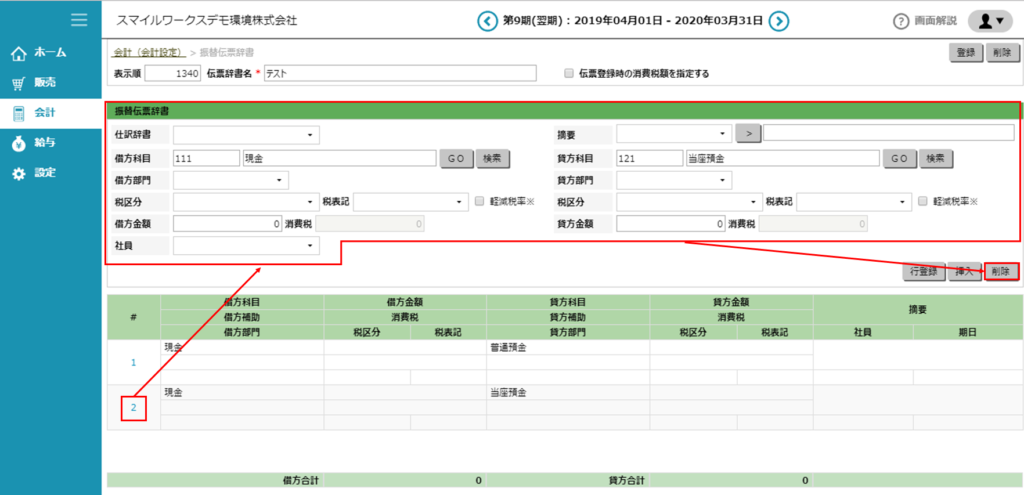Click the accounting calculator icon
Image resolution: width=1024 pixels, height=495 pixels.
(x=20, y=113)
